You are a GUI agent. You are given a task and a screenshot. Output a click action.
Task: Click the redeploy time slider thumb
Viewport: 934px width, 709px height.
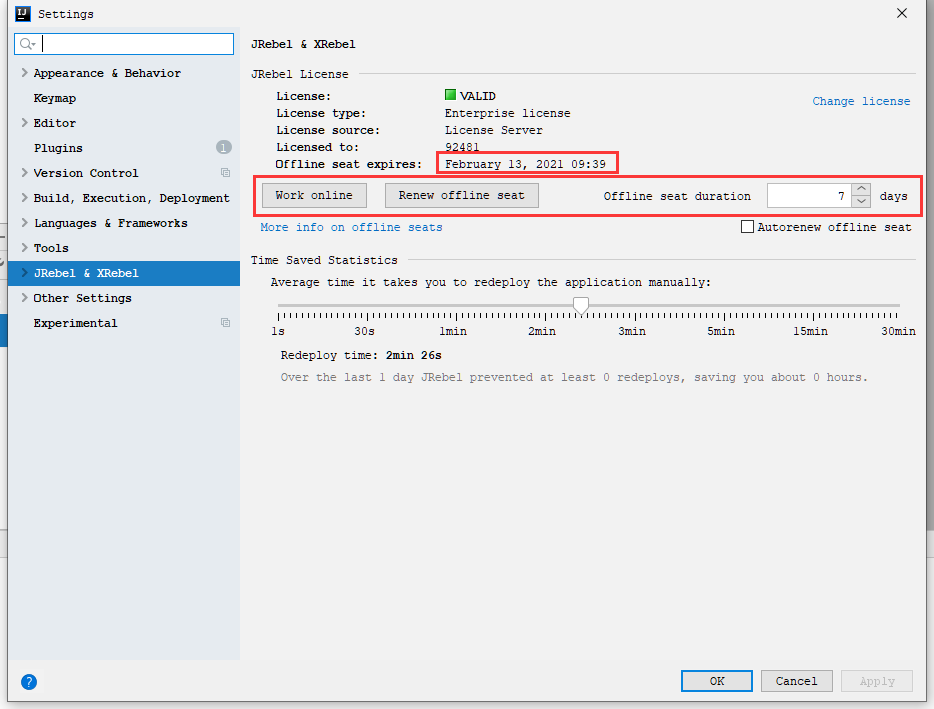(x=581, y=306)
